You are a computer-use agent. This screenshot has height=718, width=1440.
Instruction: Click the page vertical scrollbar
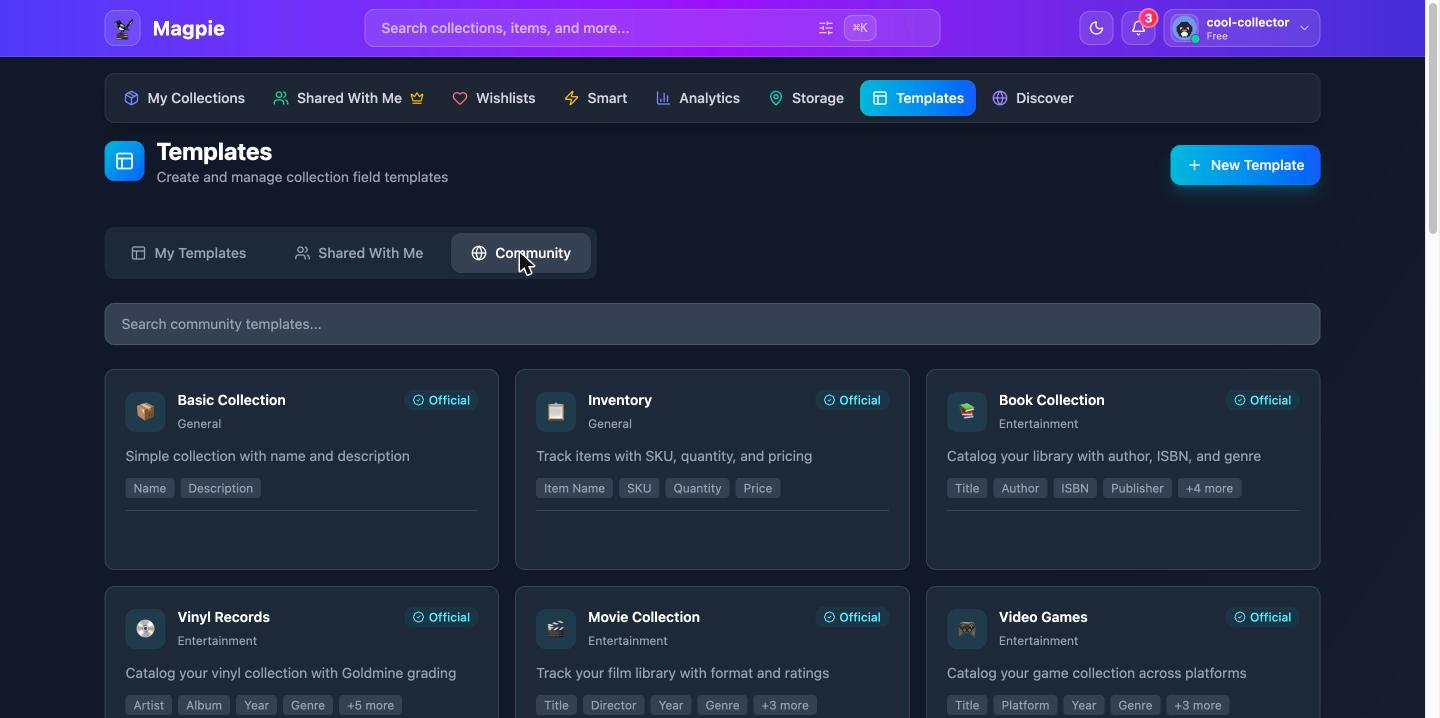1432,120
